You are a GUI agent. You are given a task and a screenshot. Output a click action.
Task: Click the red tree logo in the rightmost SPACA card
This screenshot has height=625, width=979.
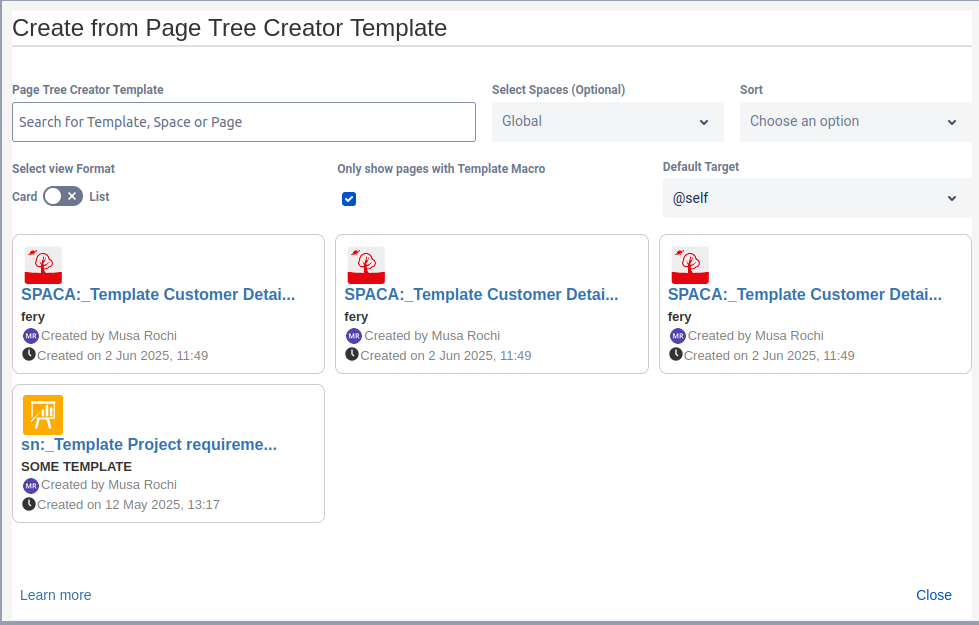690,265
